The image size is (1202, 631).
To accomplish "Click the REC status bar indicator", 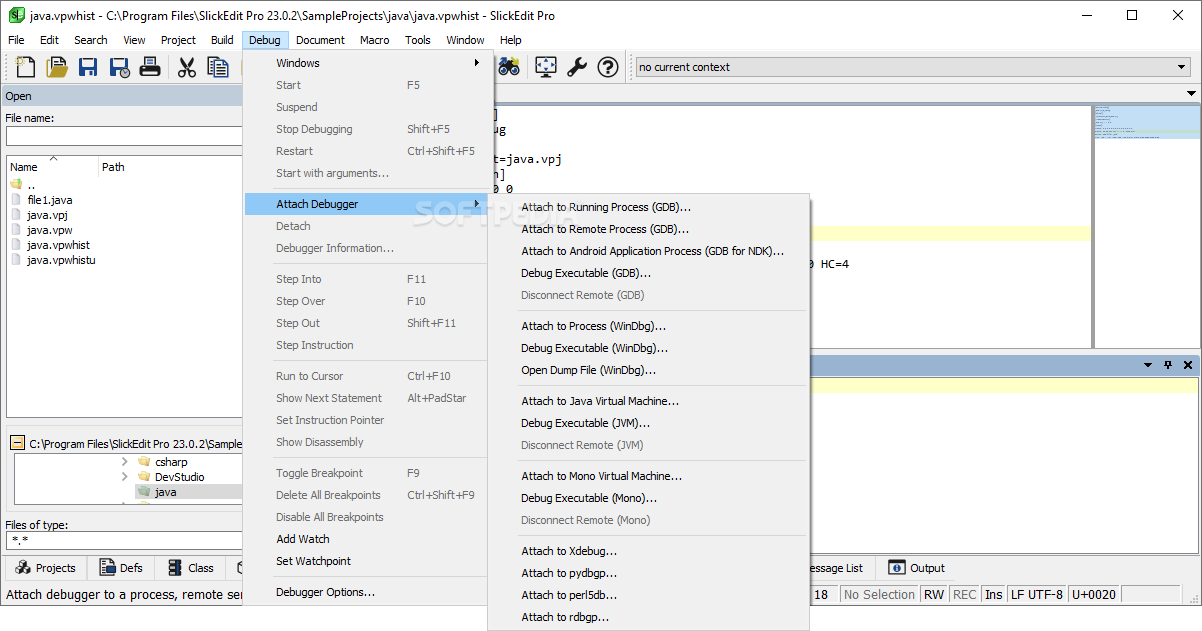I will (964, 594).
